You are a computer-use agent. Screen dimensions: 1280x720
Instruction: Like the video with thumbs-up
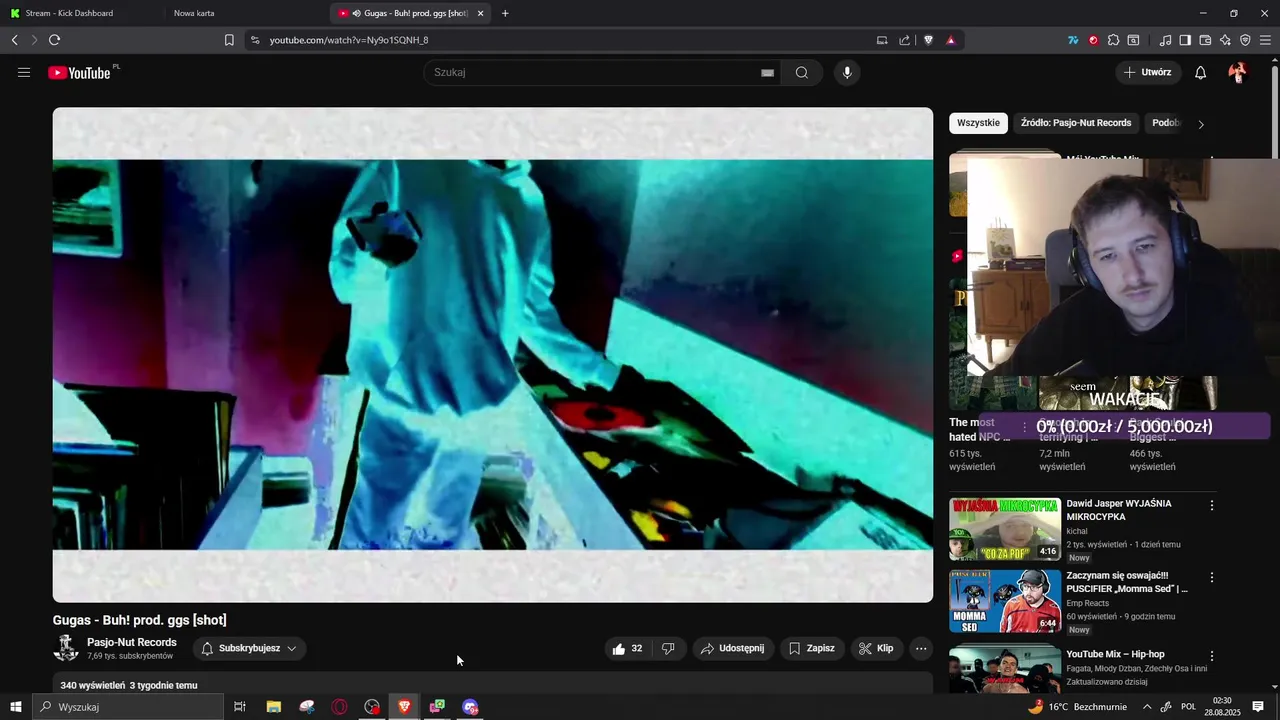626,648
